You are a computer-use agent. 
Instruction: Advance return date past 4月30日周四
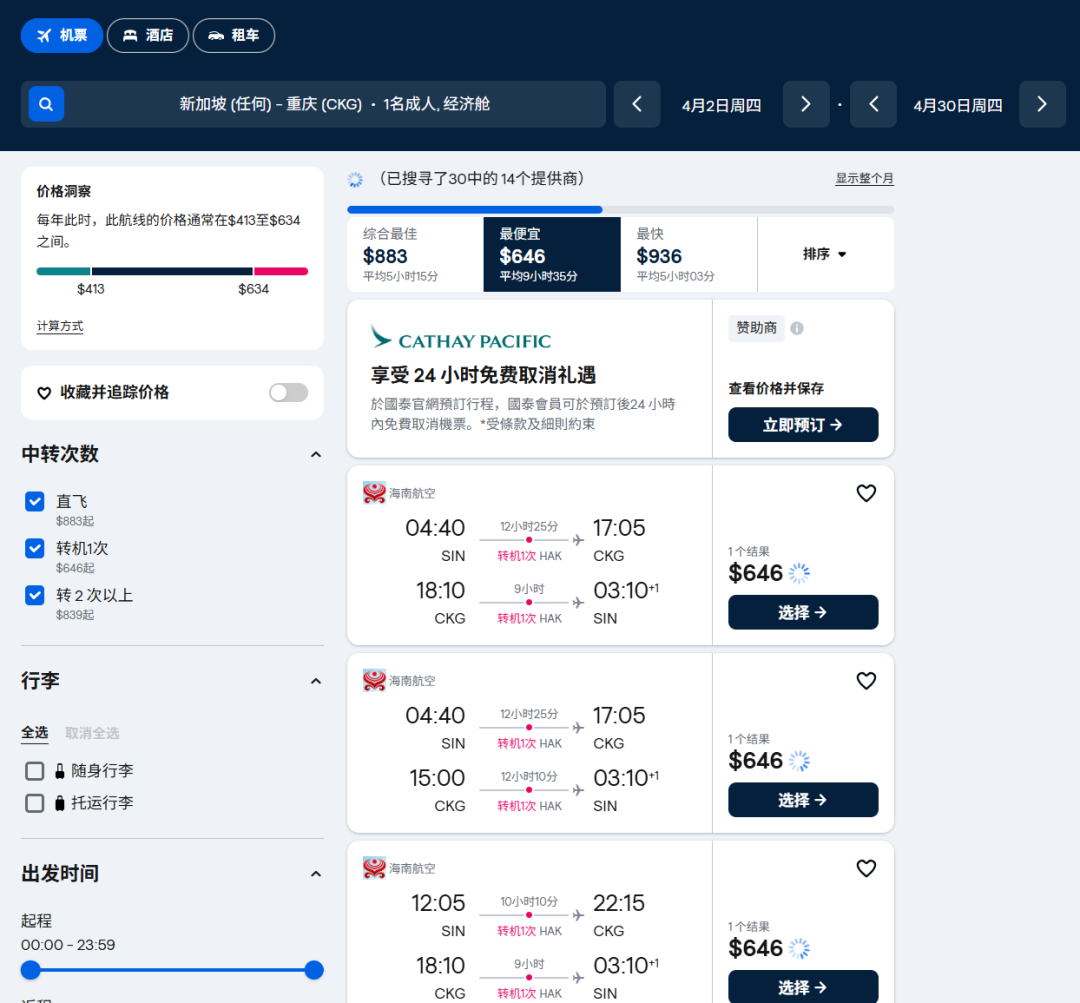pyautogui.click(x=1042, y=105)
